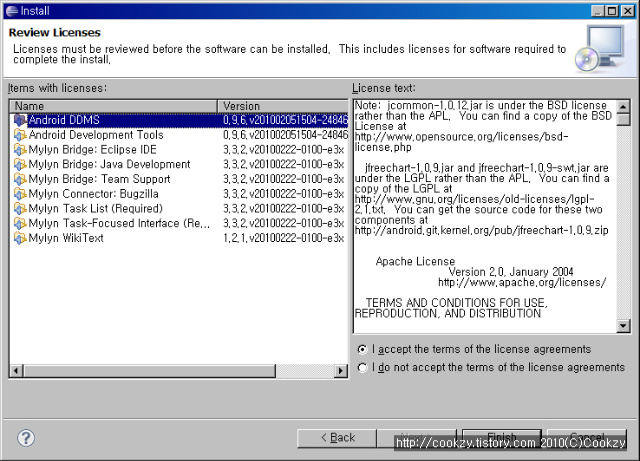Click the Mylyn Bridge: Java Development icon
The height and width of the screenshot is (461, 640).
pos(20,164)
